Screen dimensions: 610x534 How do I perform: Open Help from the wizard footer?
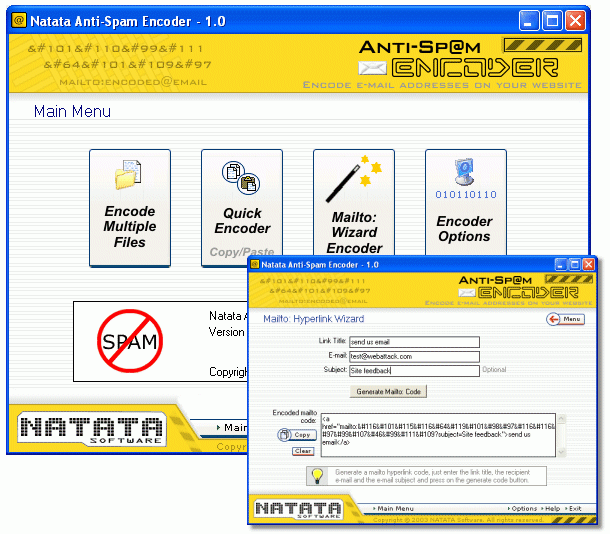(x=550, y=508)
